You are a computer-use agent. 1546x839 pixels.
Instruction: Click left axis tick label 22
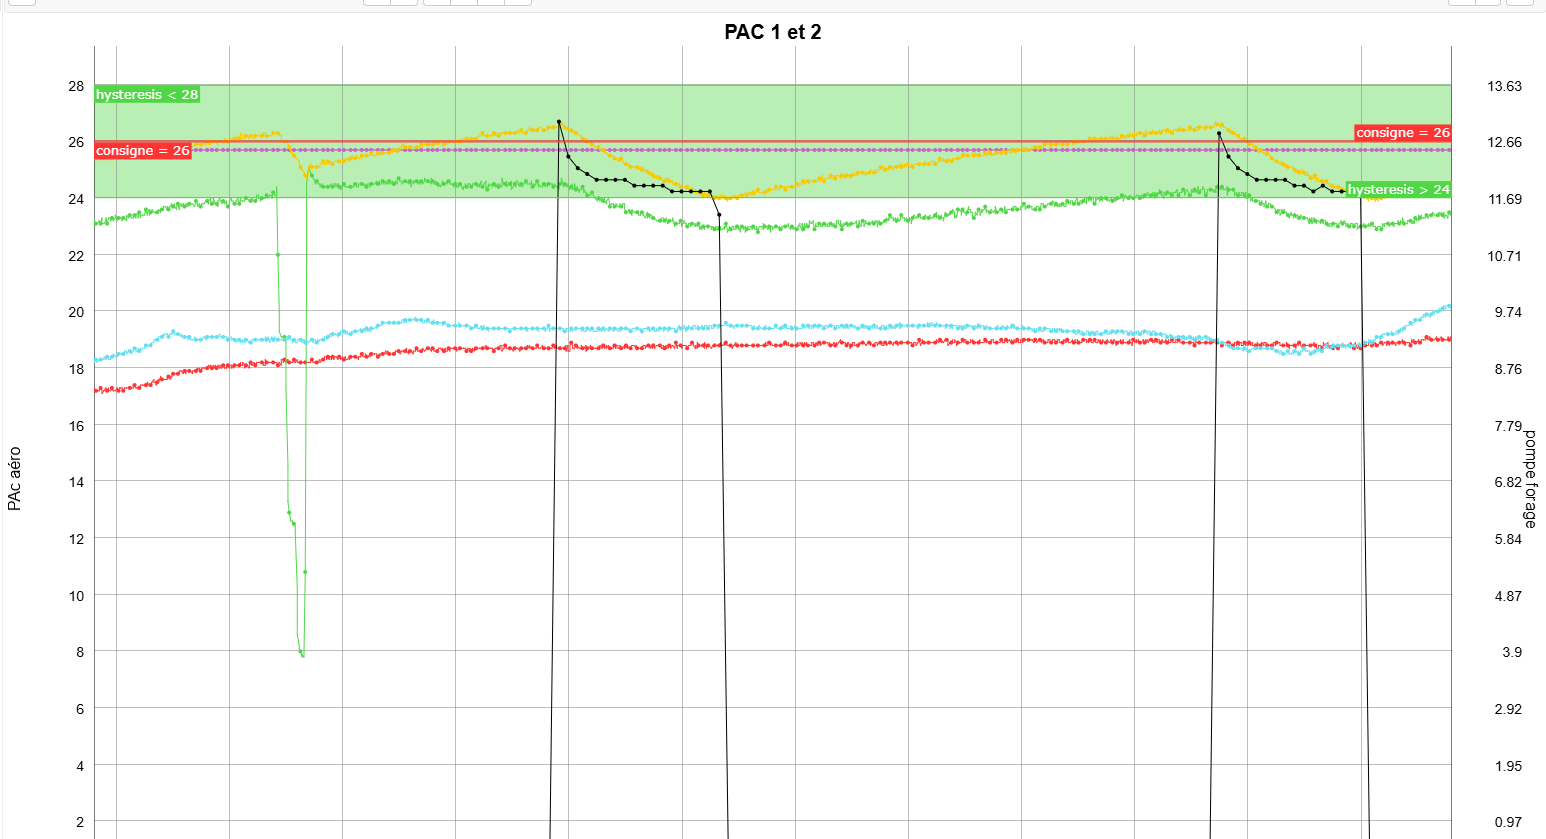(x=76, y=256)
